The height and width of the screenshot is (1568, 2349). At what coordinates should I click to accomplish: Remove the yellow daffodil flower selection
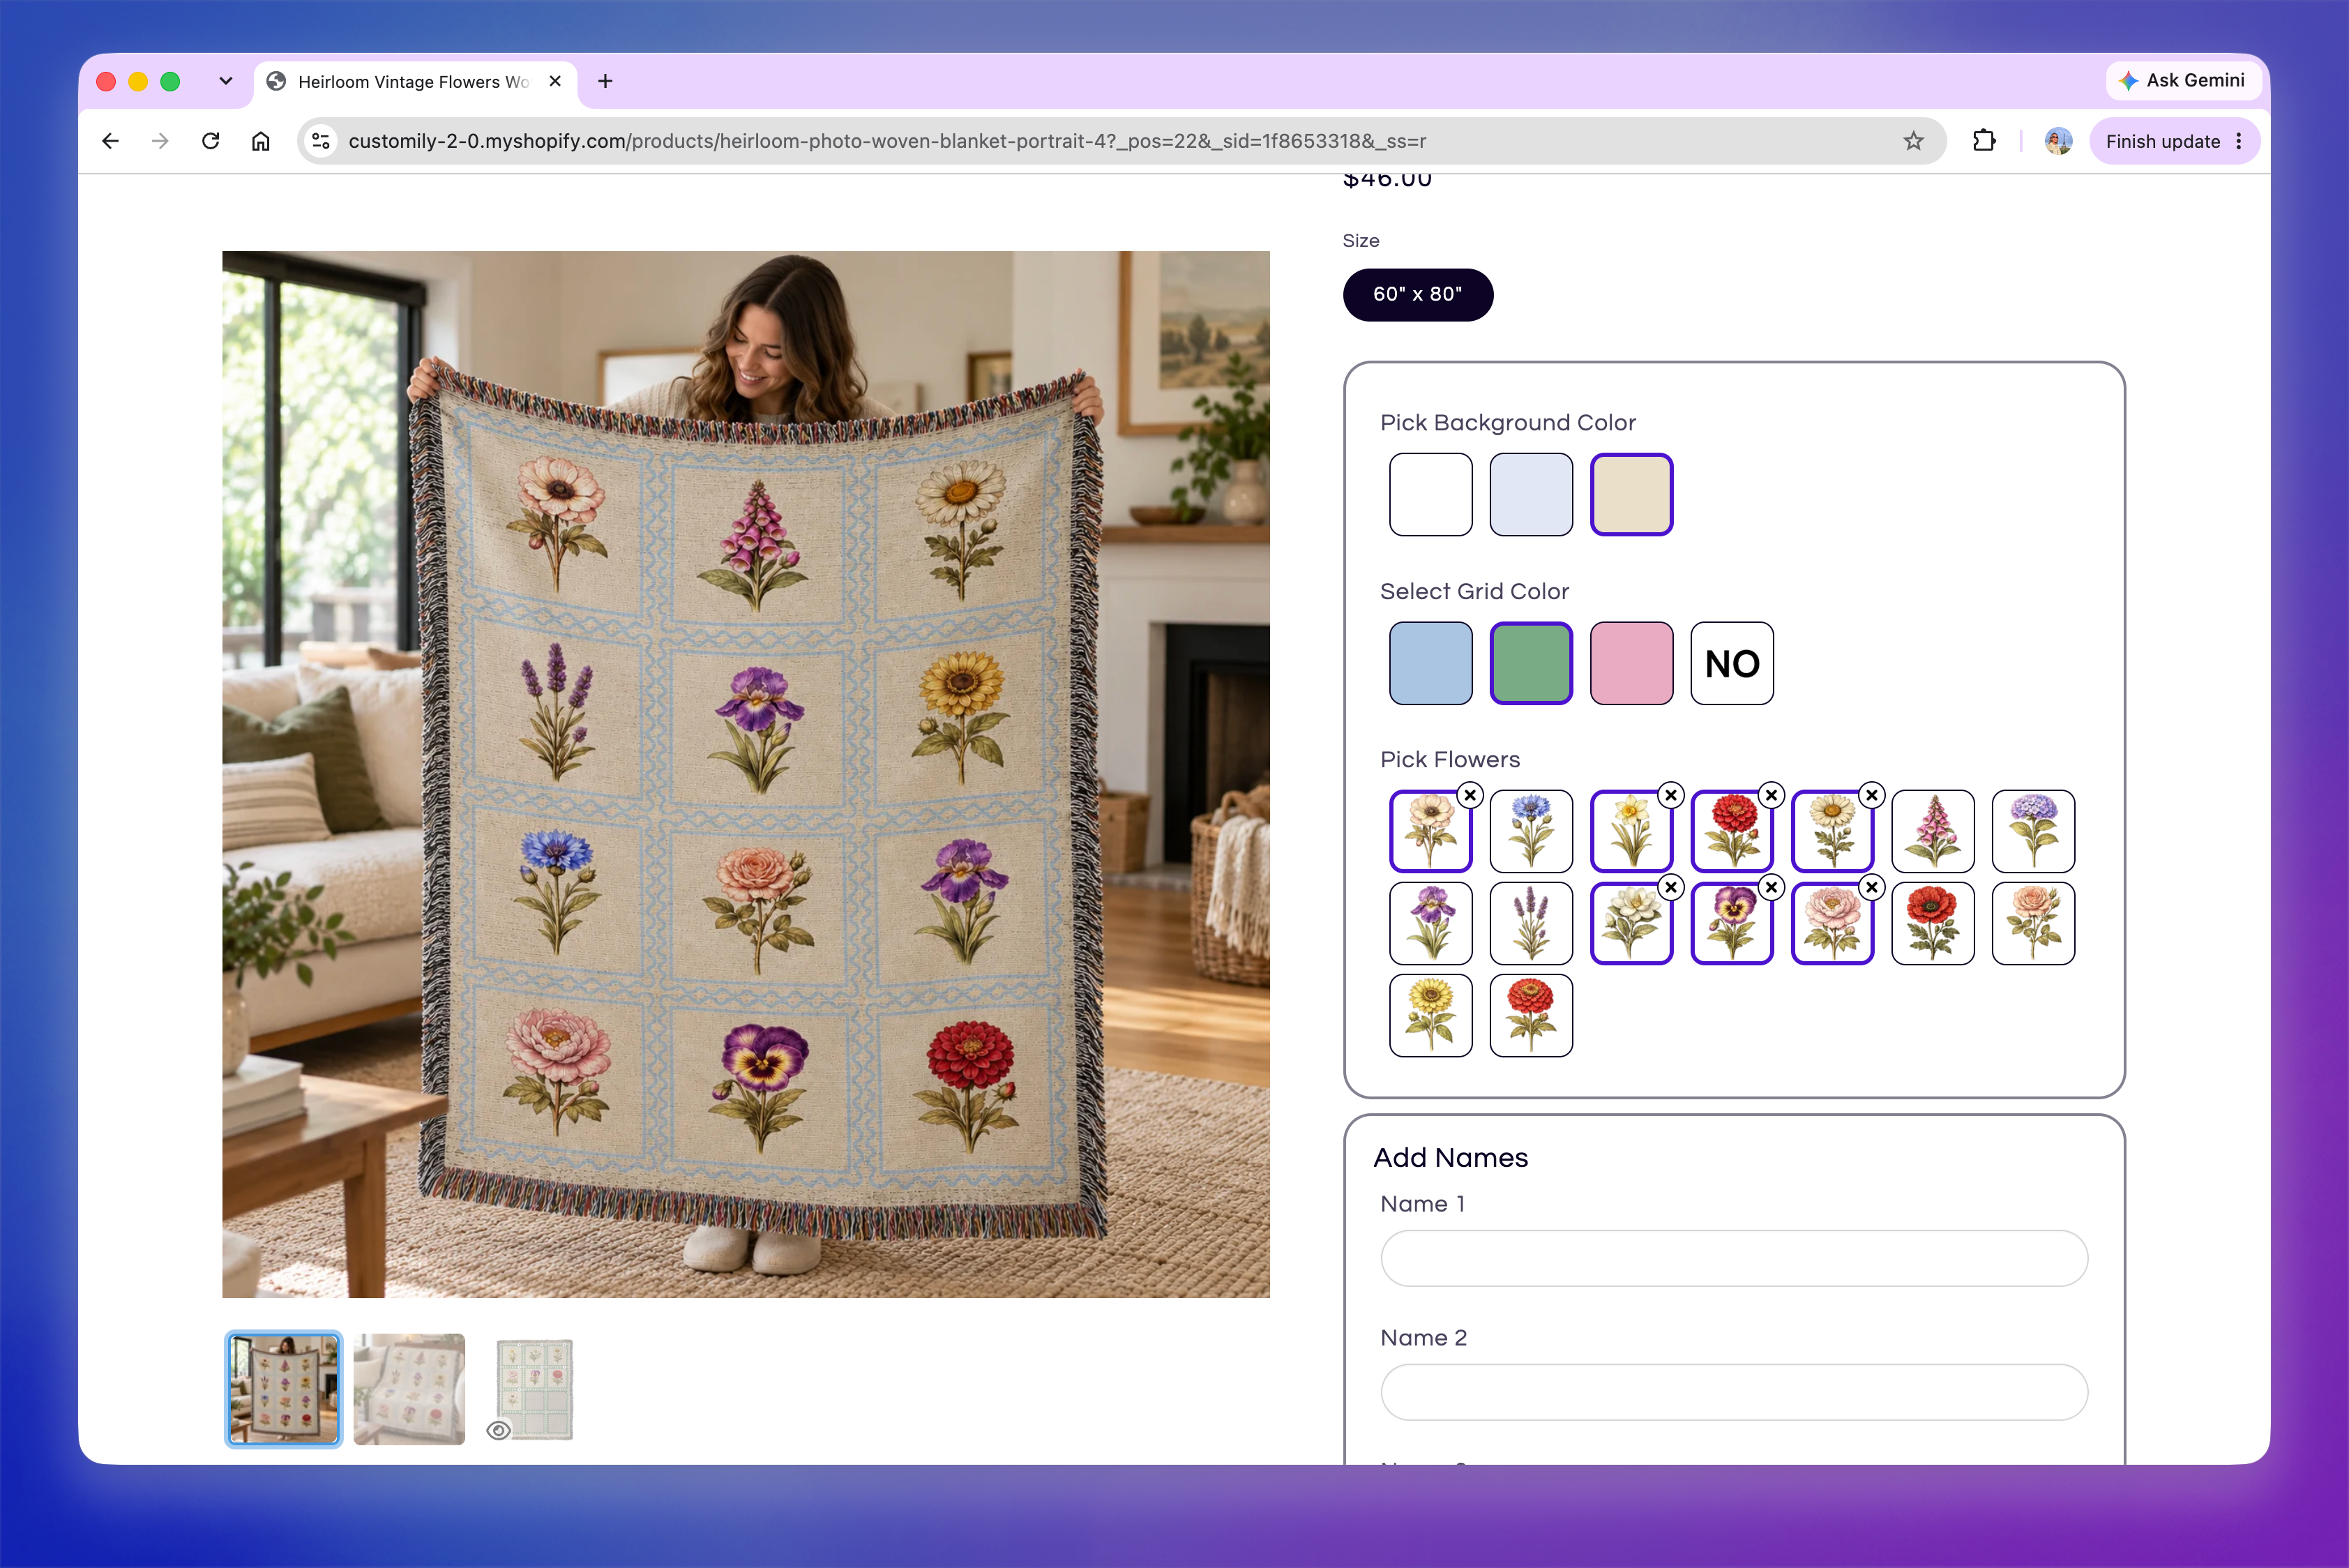(x=1671, y=795)
